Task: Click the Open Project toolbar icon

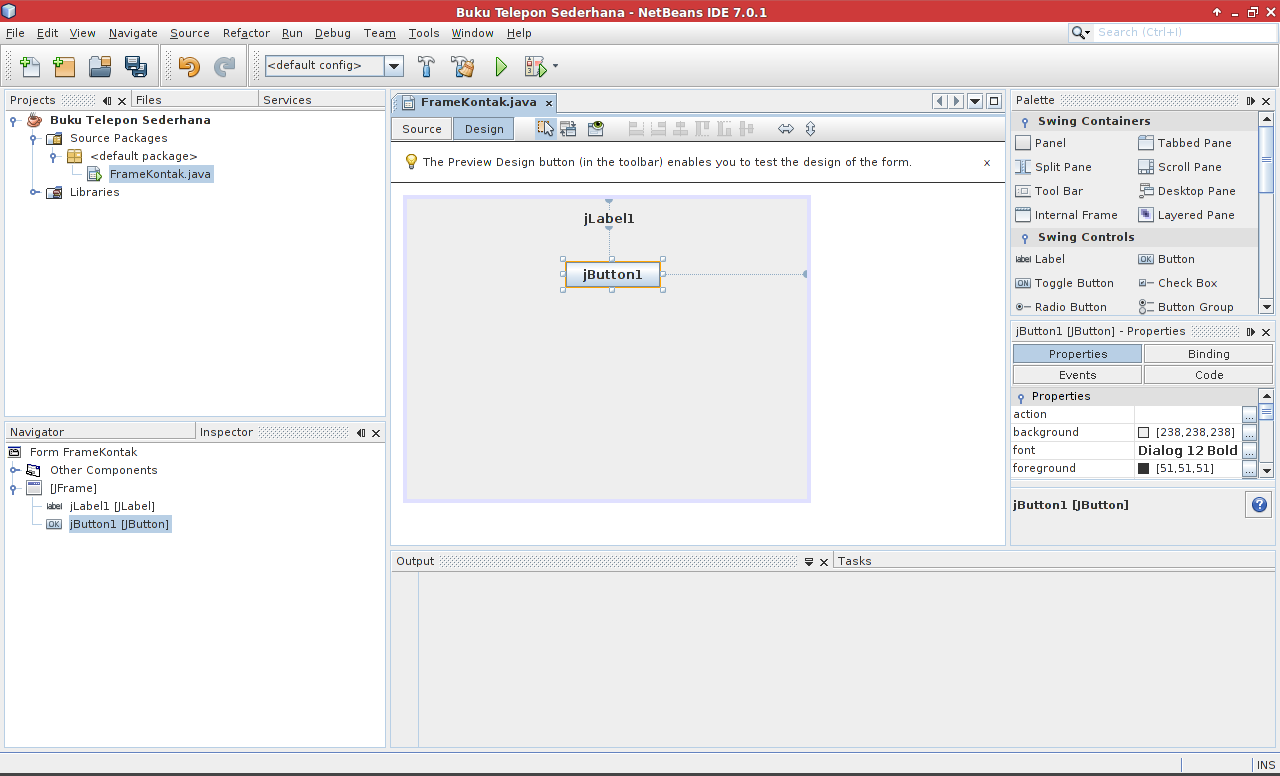Action: pyautogui.click(x=100, y=67)
